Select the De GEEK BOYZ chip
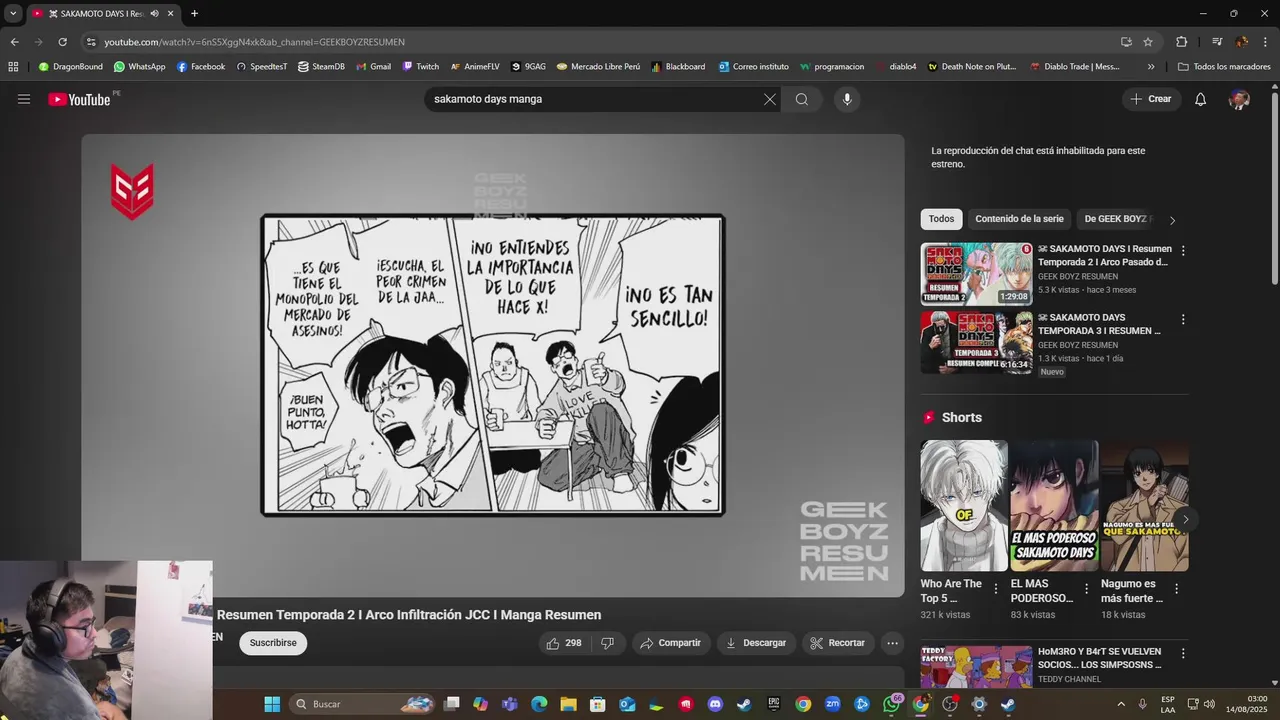This screenshot has height=720, width=1280. pyautogui.click(x=1117, y=219)
